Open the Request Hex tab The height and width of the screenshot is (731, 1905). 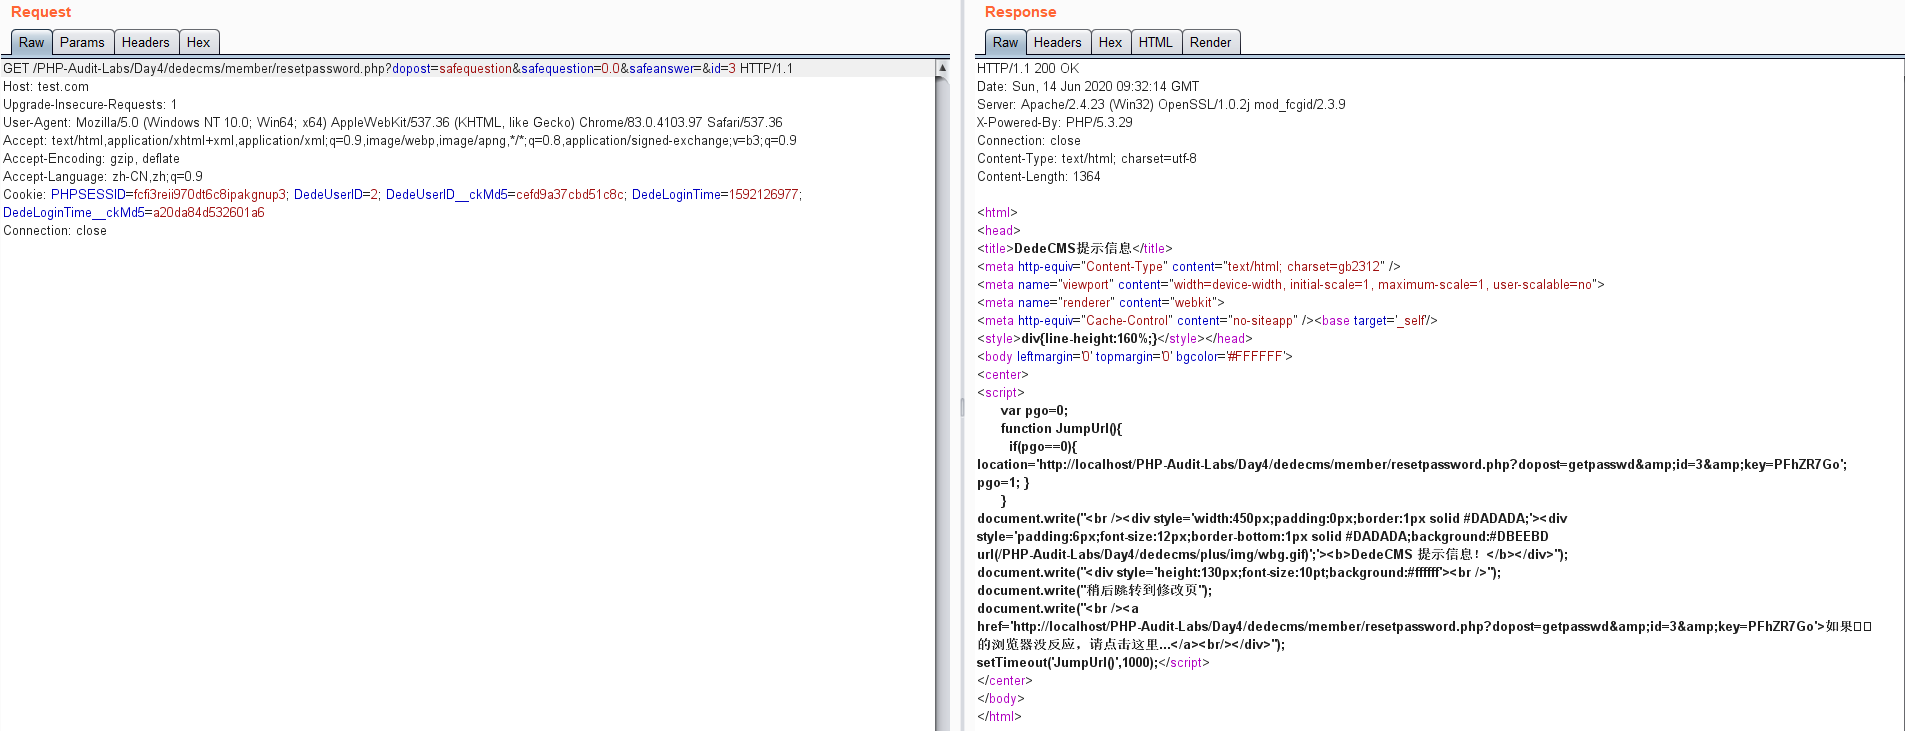[x=199, y=42]
